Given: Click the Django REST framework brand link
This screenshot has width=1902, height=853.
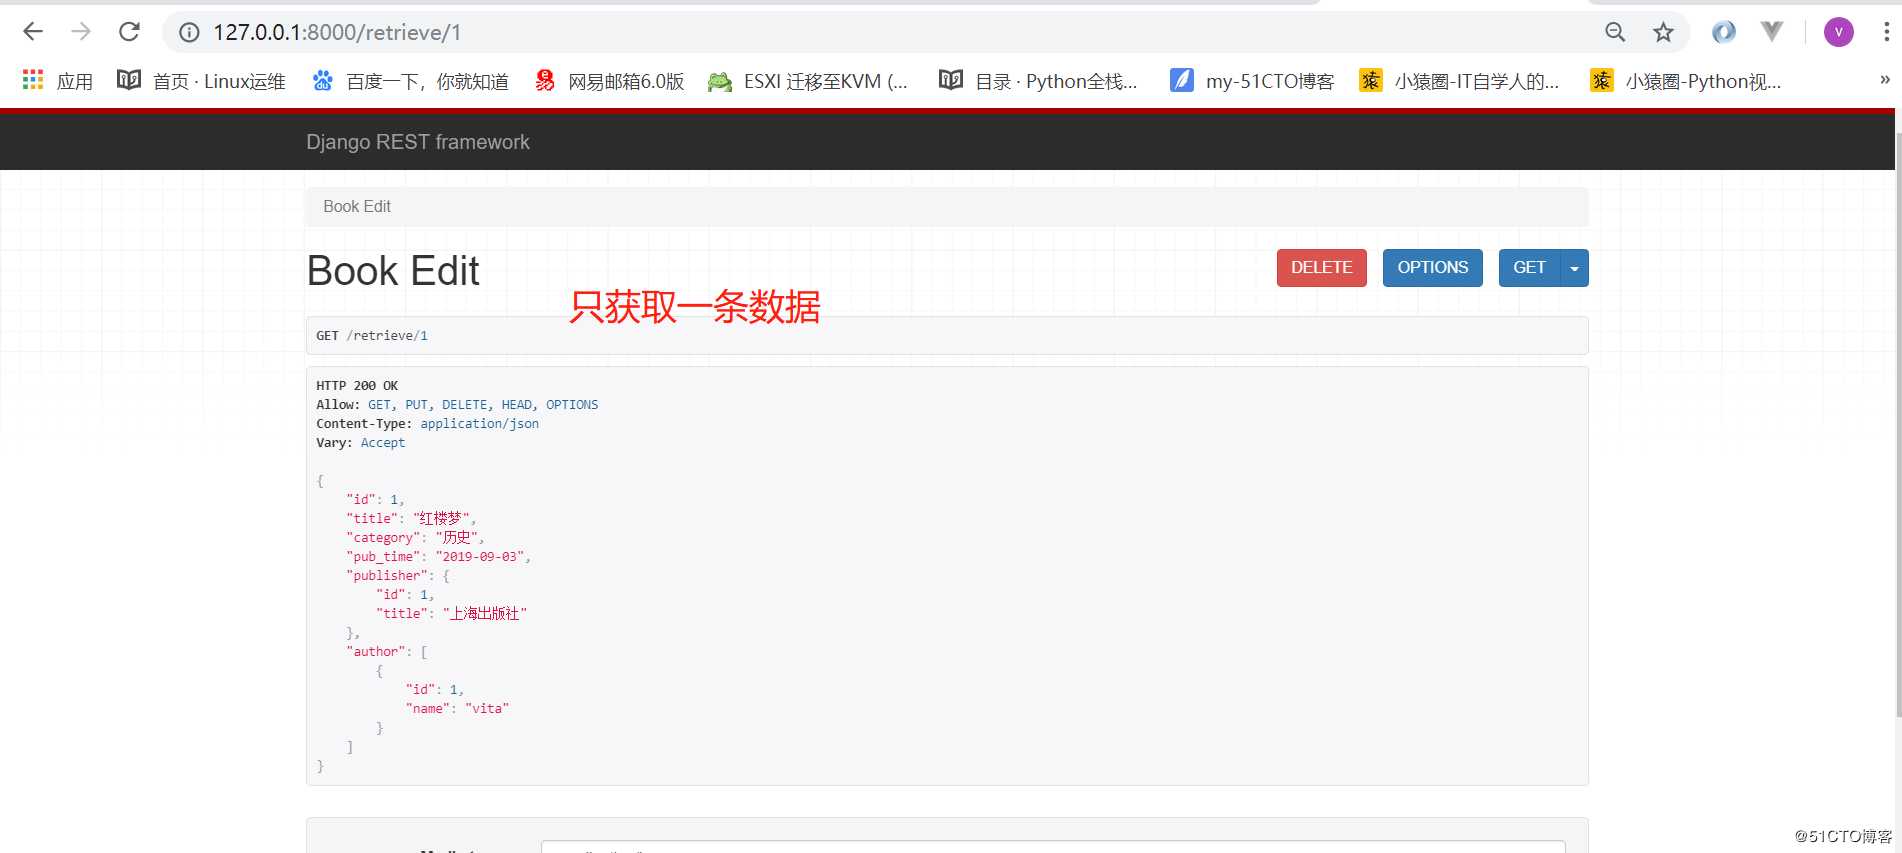Looking at the screenshot, I should pyautogui.click(x=418, y=142).
